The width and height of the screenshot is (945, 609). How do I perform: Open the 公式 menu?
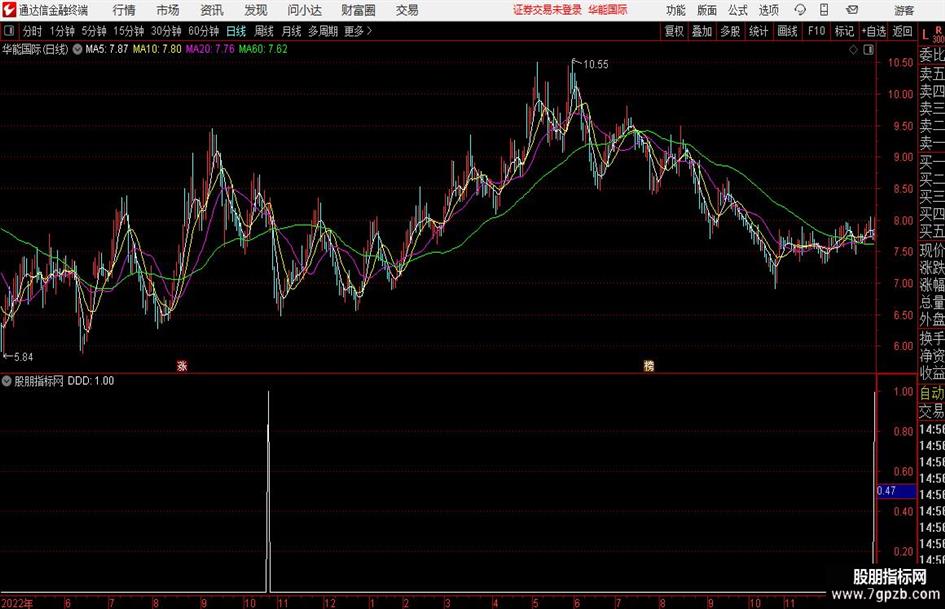(x=737, y=10)
